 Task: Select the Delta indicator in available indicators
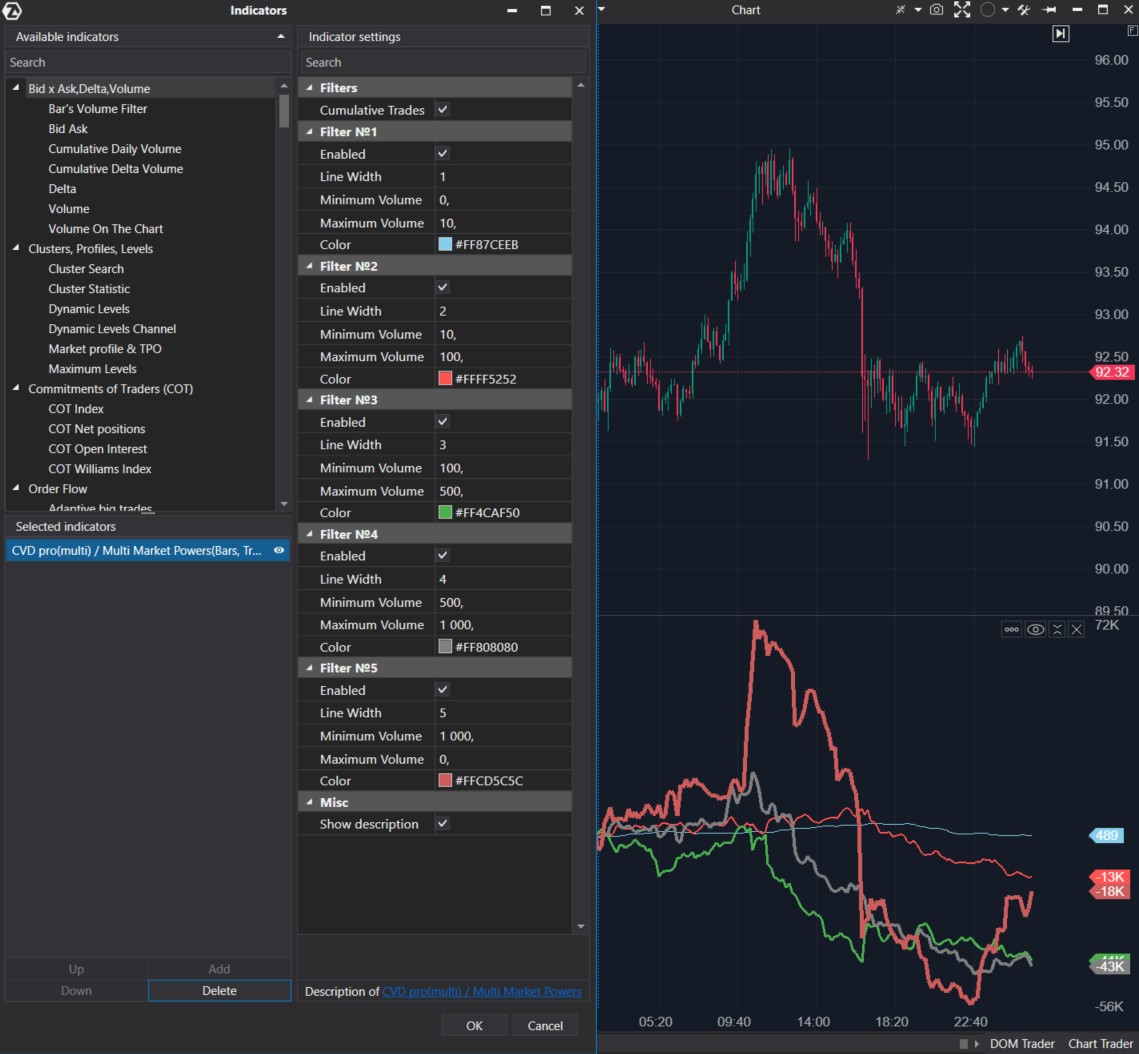click(62, 188)
